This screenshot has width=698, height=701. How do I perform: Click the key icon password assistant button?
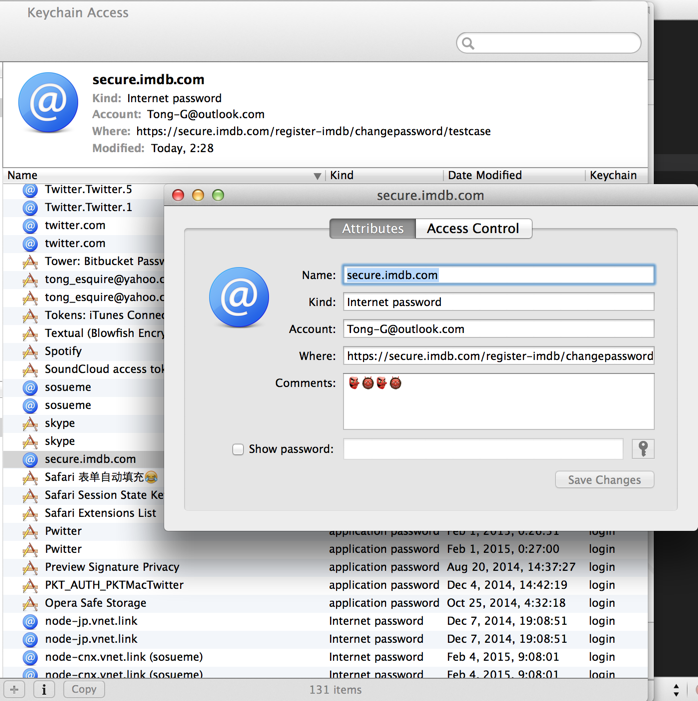[643, 449]
